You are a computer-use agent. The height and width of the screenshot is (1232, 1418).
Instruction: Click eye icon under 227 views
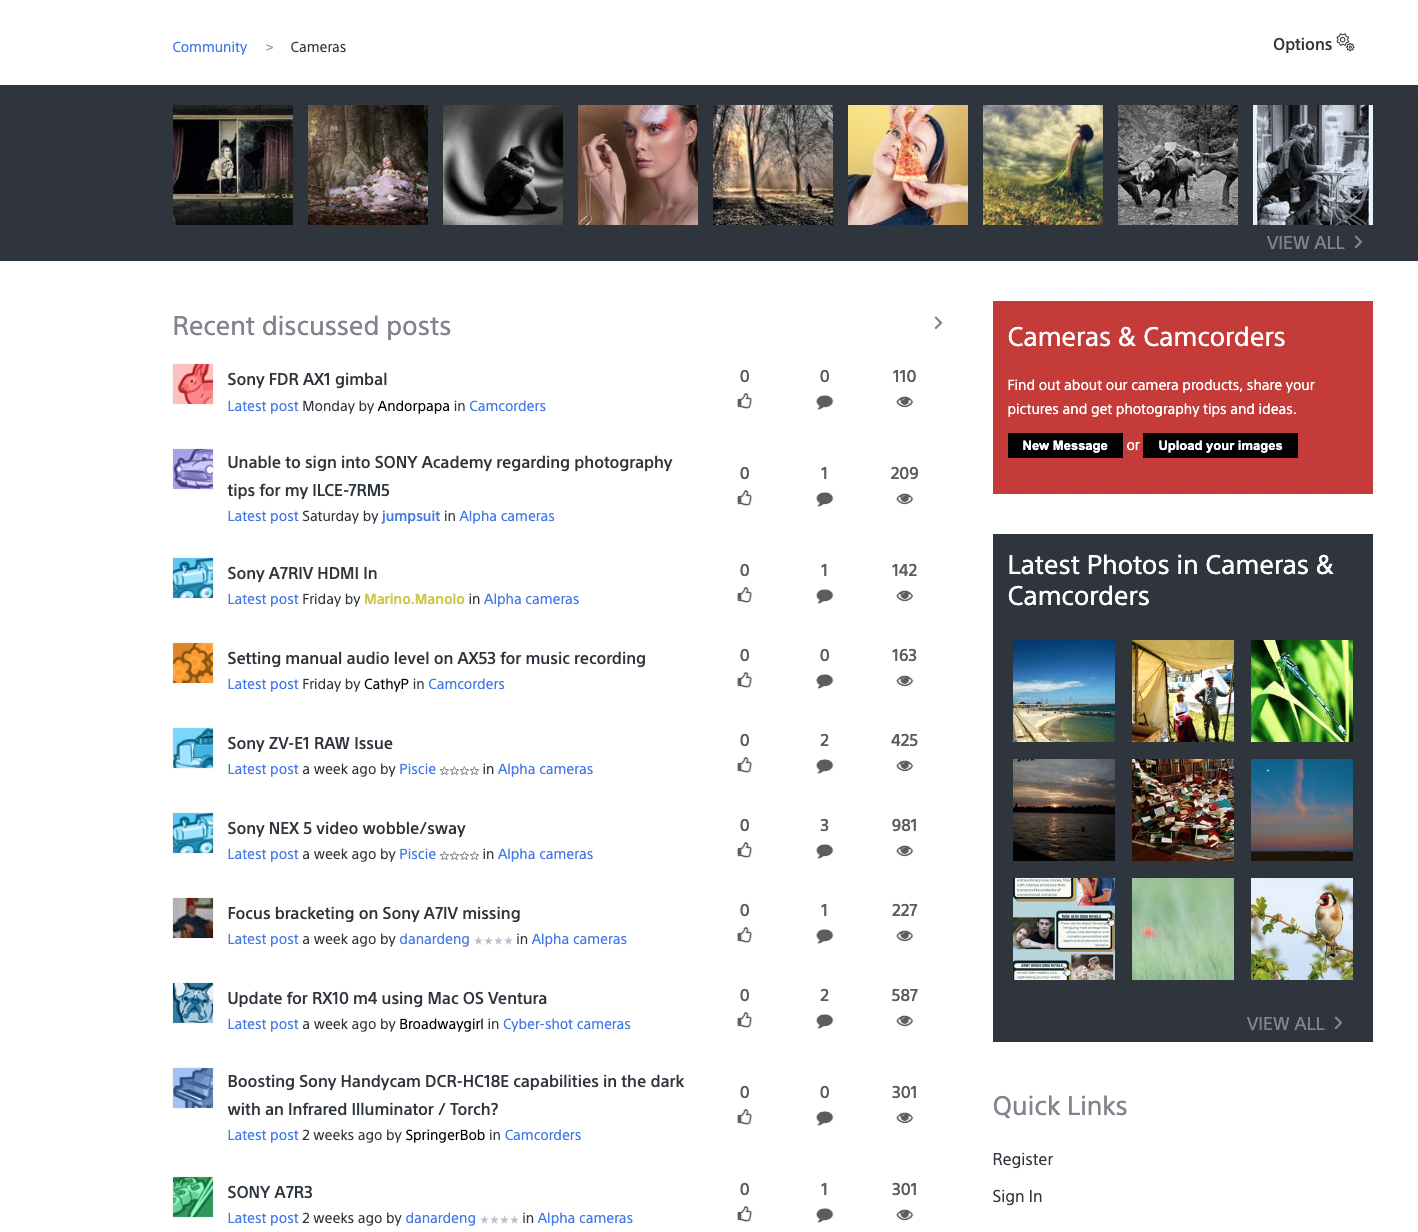coord(905,936)
